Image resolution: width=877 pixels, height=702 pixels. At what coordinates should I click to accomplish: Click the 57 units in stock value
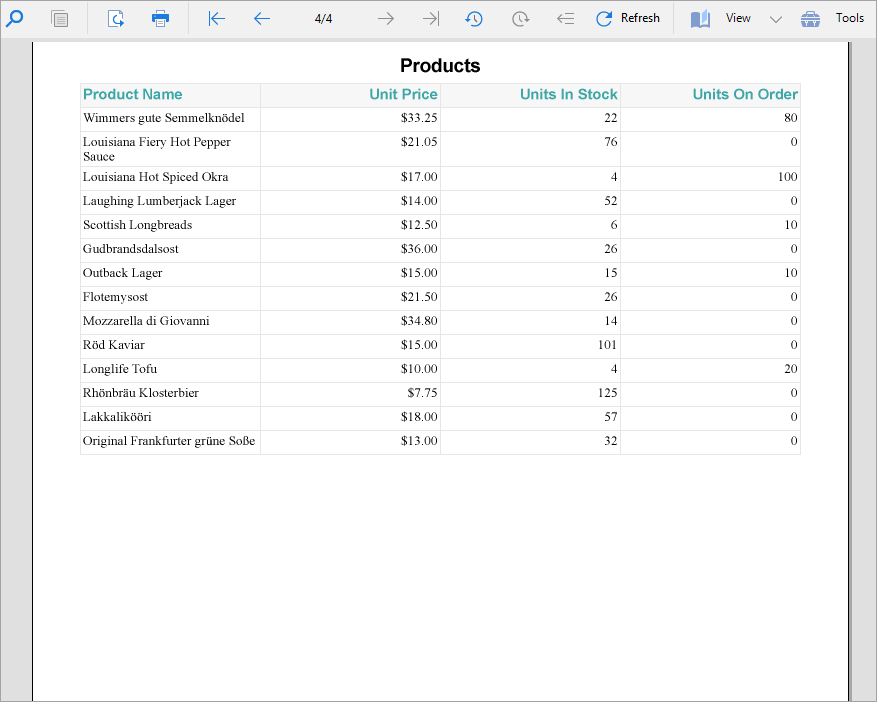point(611,417)
